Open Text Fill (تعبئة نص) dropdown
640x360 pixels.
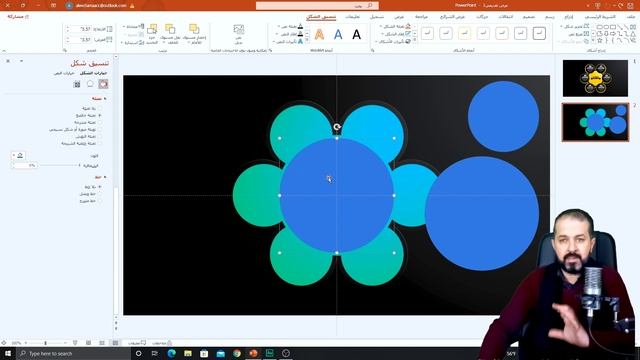[290, 27]
